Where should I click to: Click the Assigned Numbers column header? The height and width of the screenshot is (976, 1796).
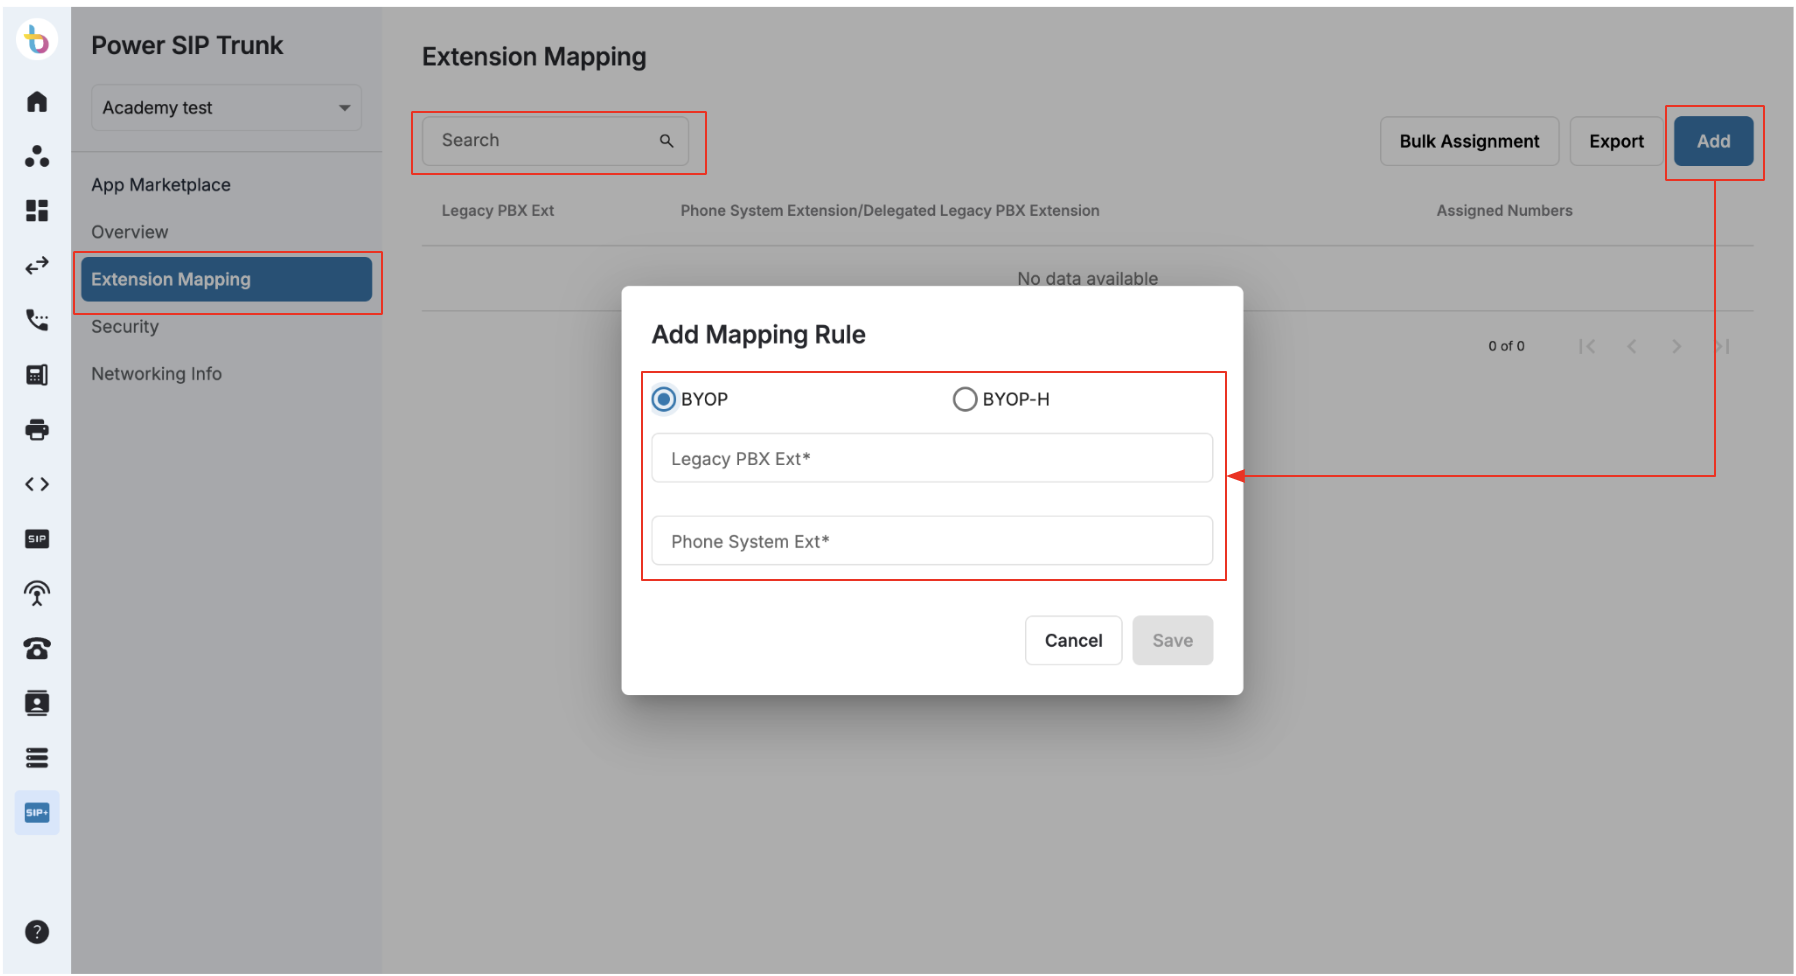pos(1504,211)
